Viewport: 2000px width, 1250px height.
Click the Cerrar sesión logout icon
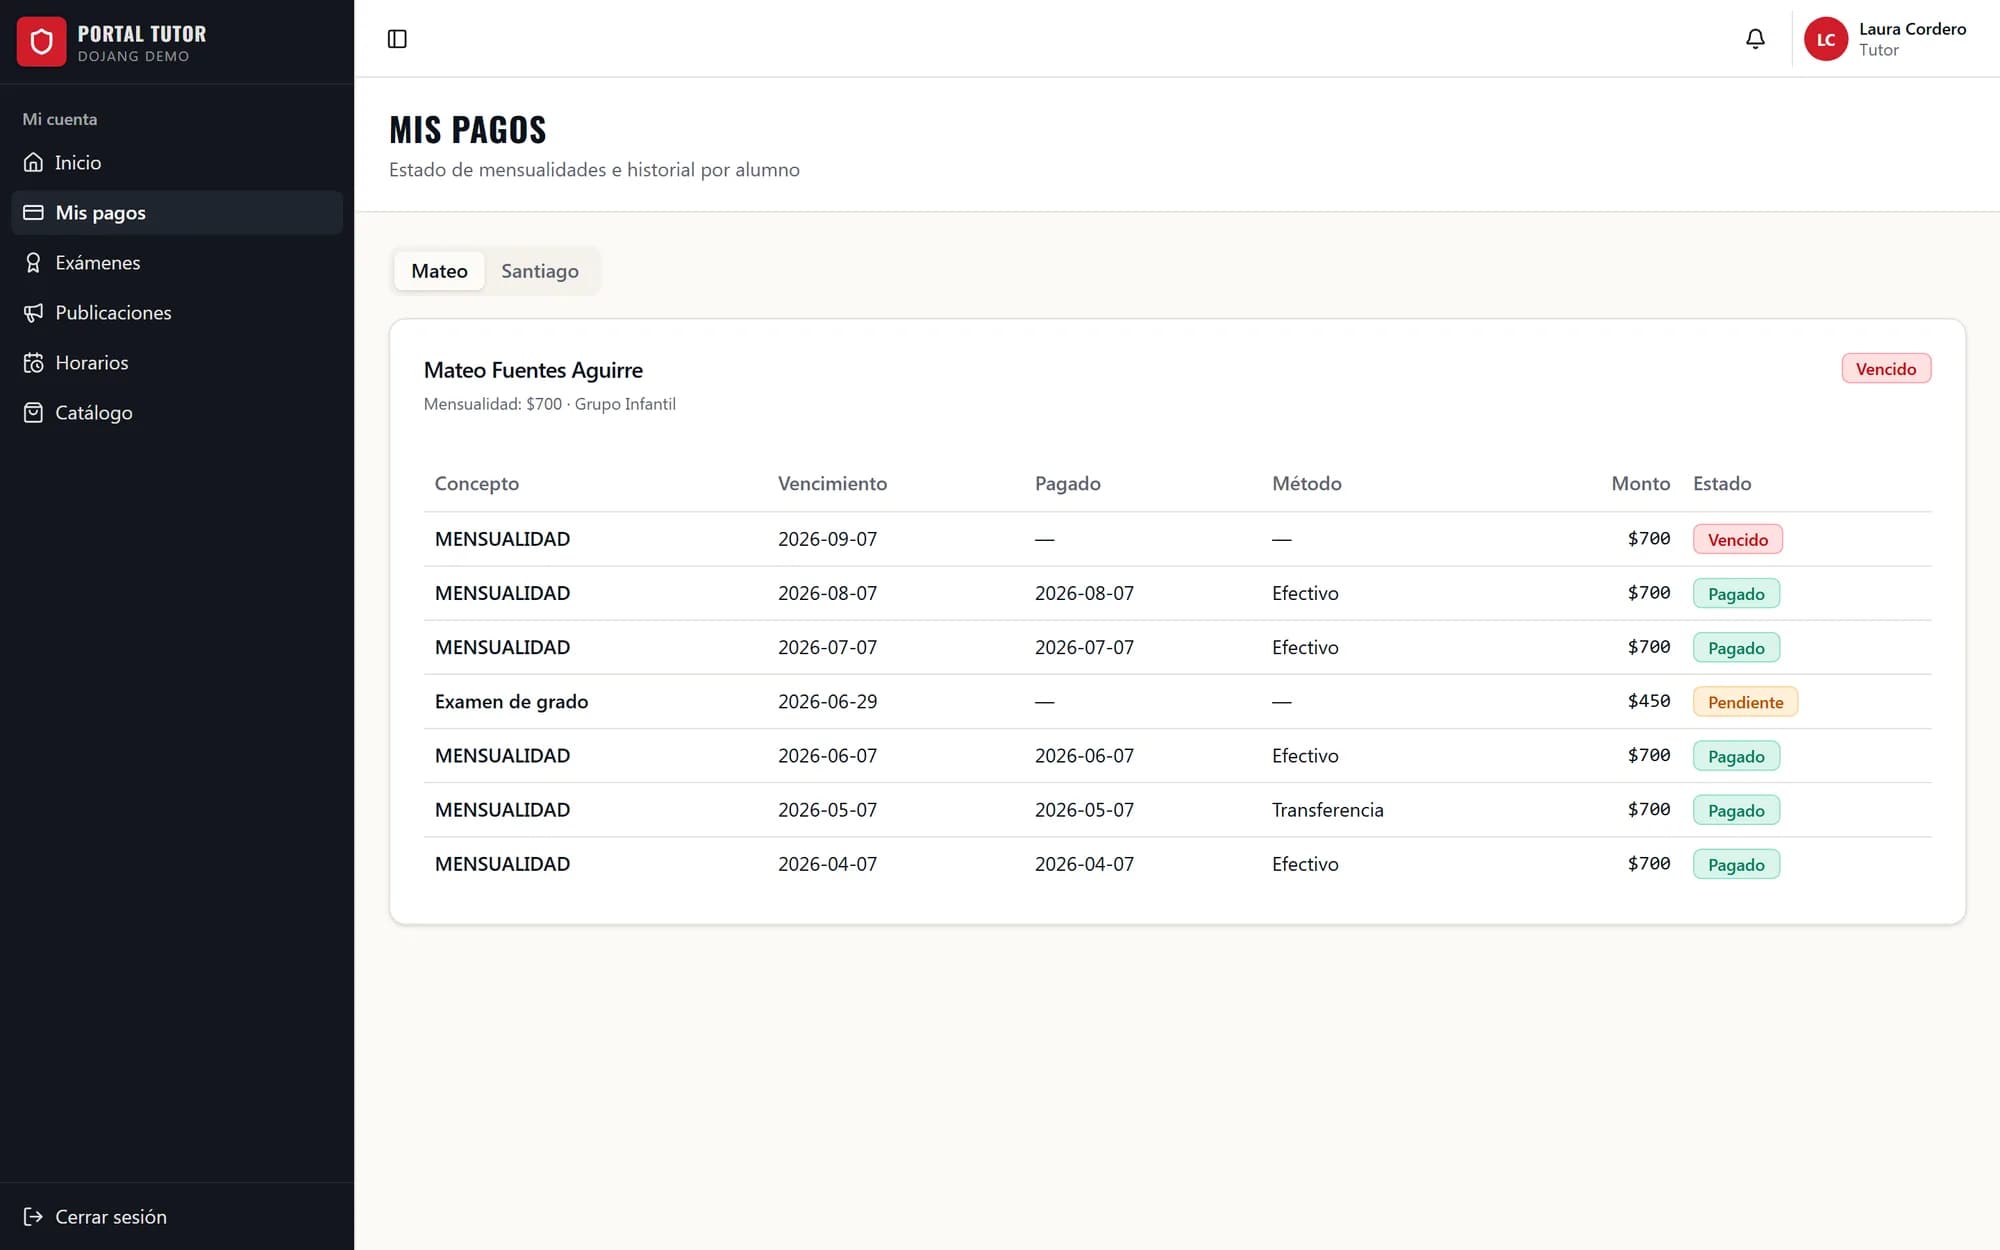pos(33,1216)
